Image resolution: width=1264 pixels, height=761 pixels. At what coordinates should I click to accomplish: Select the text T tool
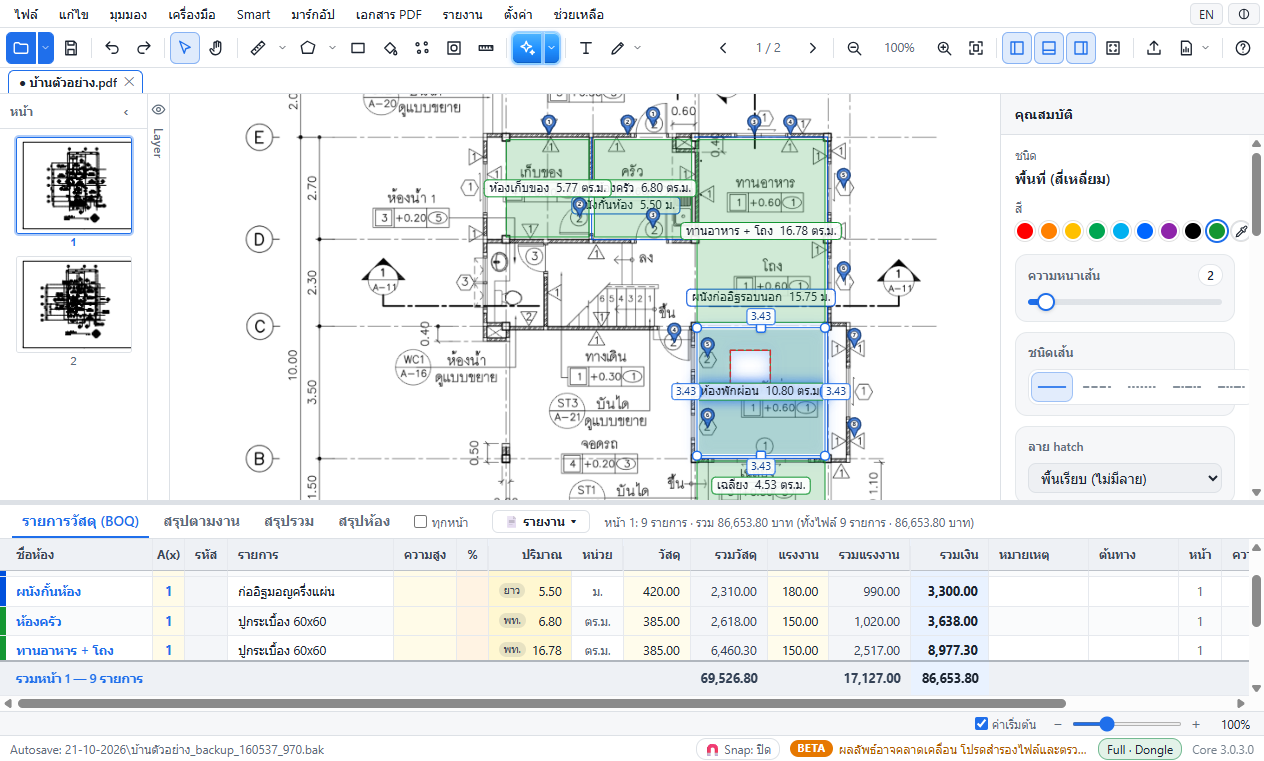586,48
